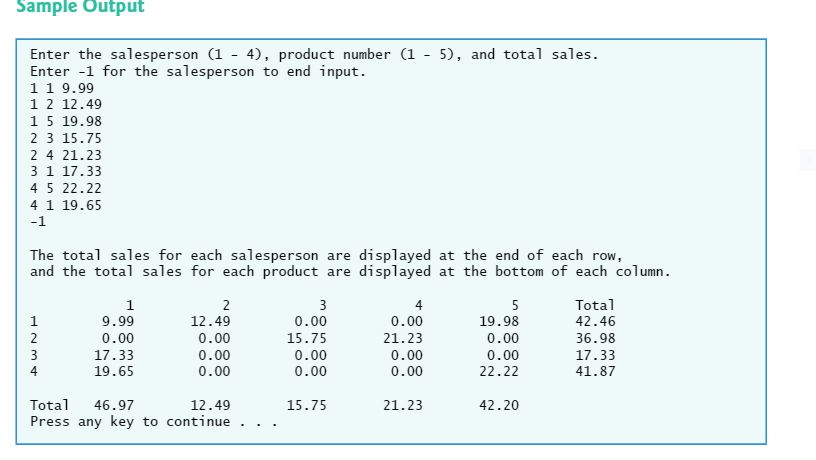Click the input line '1 1 9.99'

pos(62,88)
